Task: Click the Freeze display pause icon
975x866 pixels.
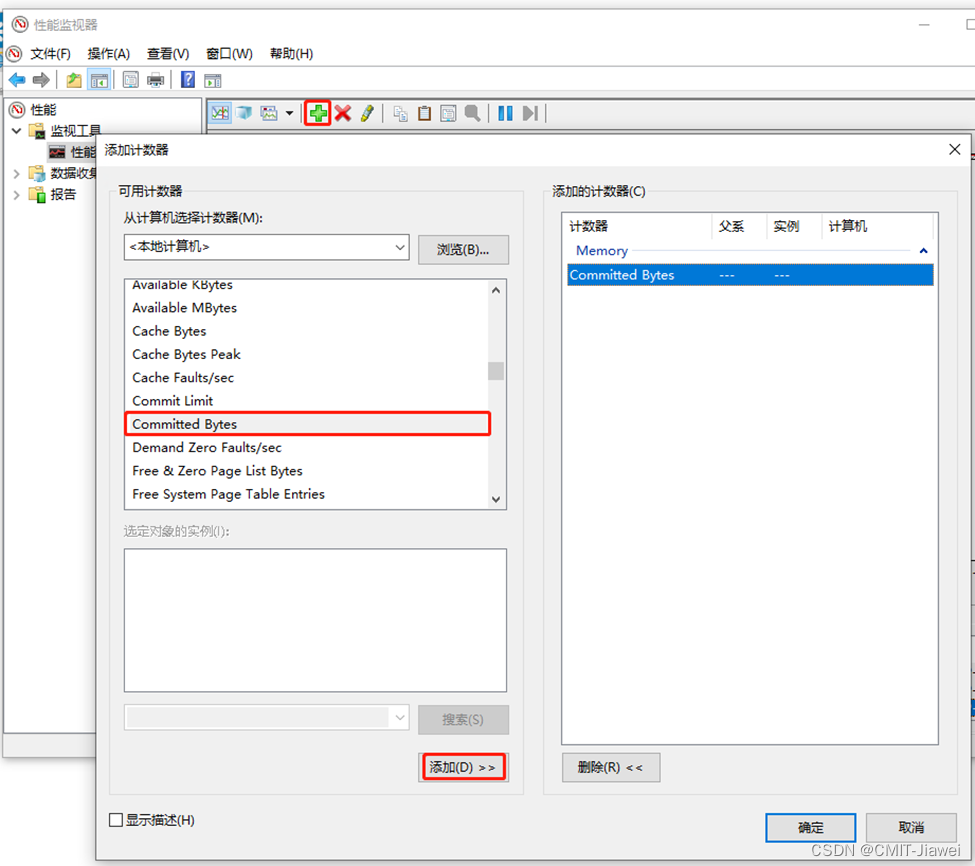Action: pos(506,113)
